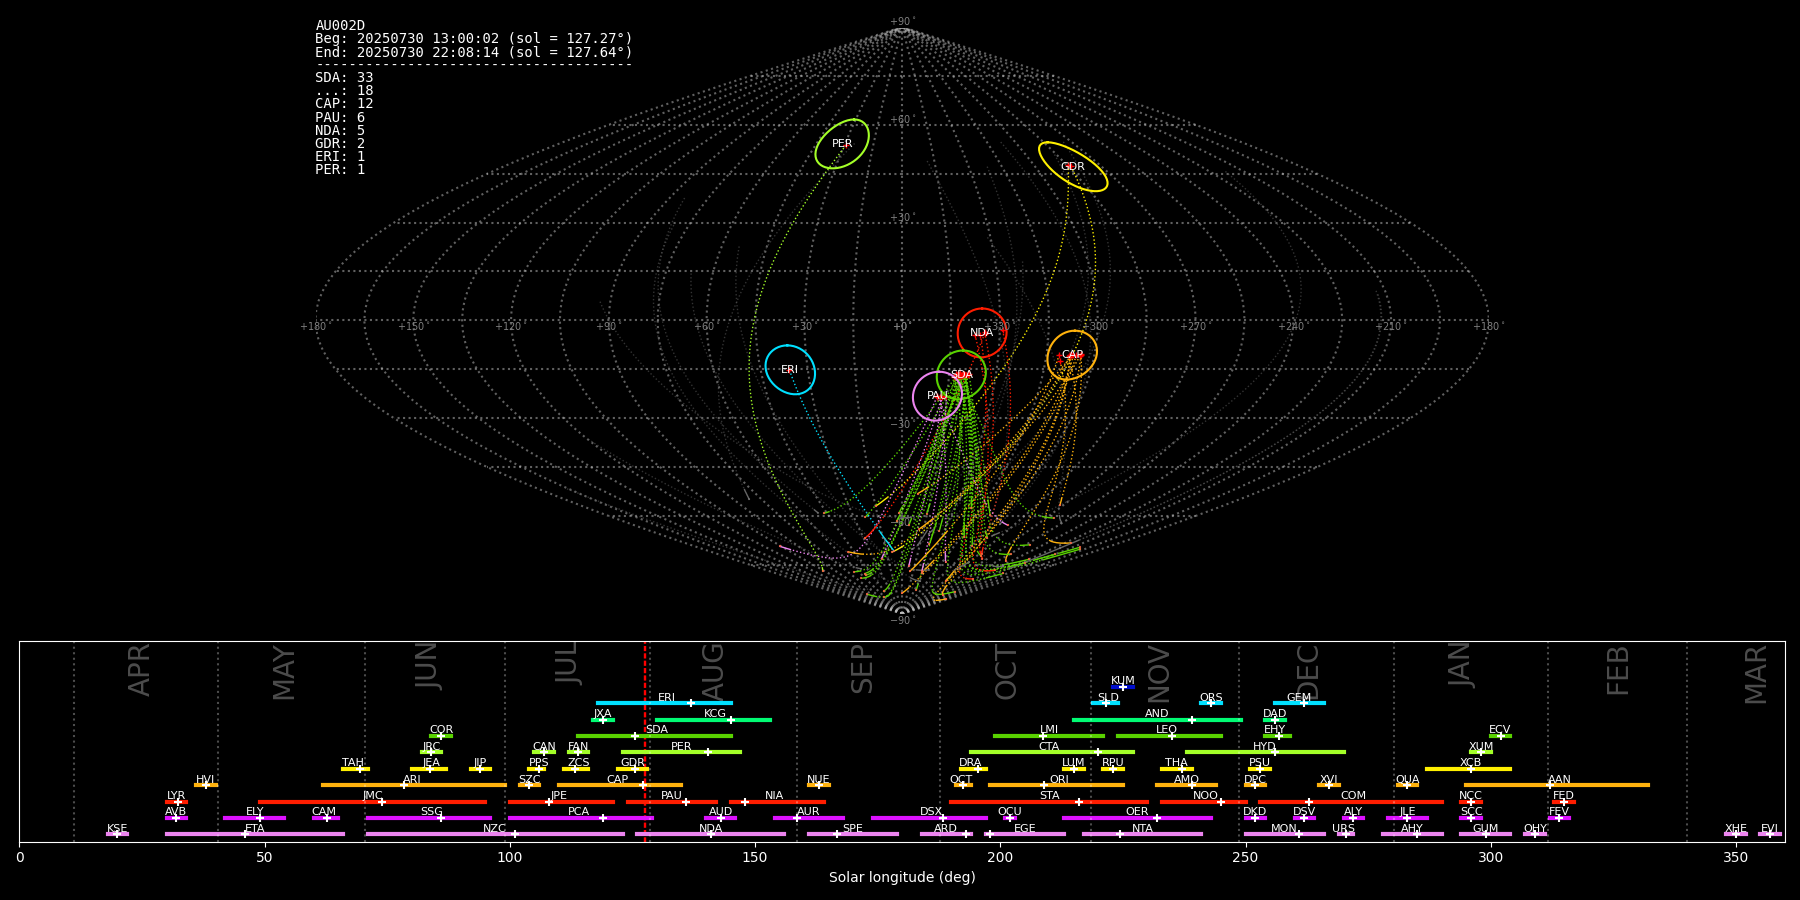Click the orange AAN shower bar
The height and width of the screenshot is (900, 1800).
coord(1557,785)
